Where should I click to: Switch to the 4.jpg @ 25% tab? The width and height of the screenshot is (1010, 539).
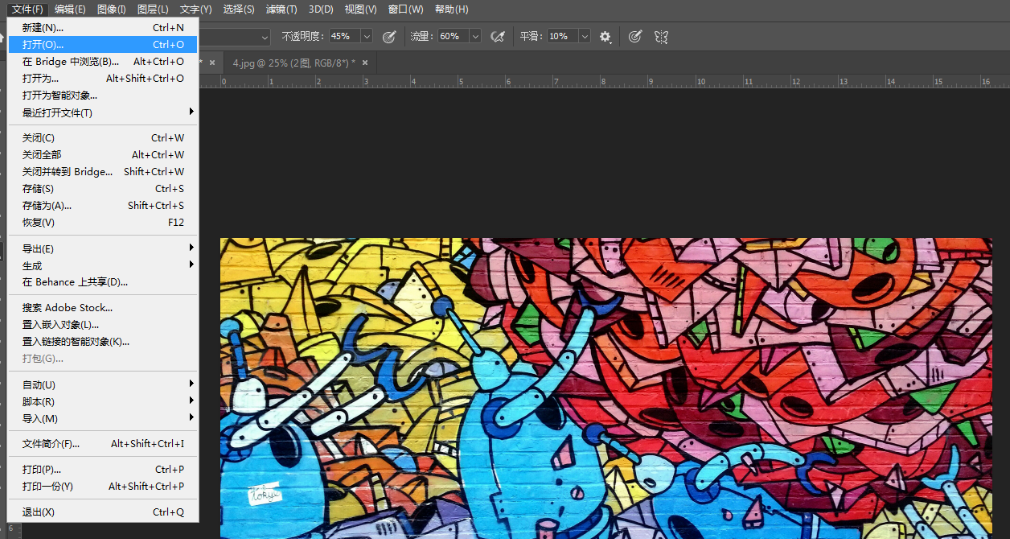[294, 62]
